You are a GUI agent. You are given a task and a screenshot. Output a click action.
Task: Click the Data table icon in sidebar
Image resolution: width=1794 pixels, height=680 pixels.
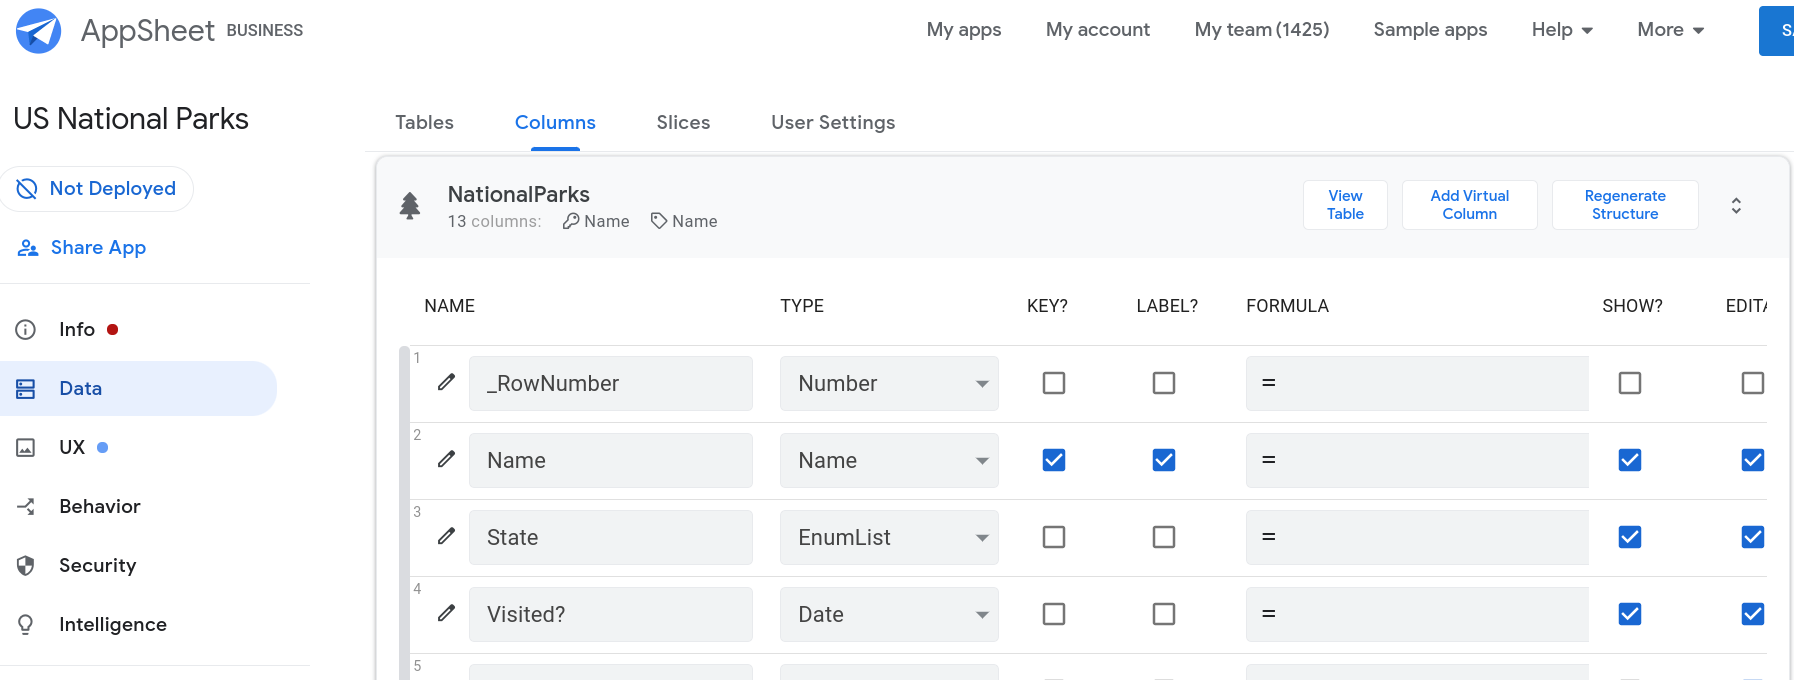point(26,389)
